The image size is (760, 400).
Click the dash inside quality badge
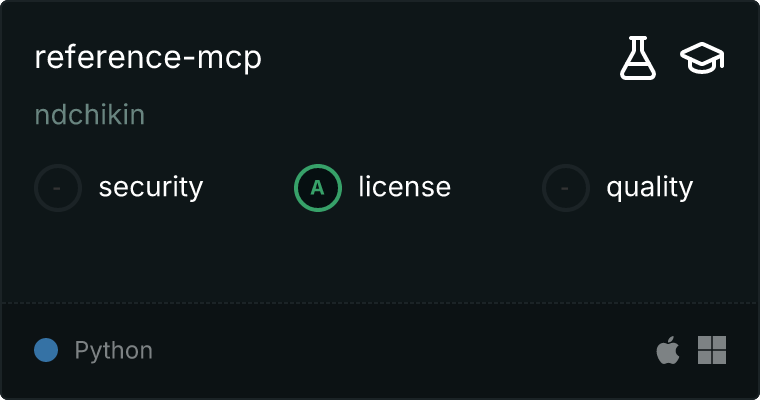coord(565,188)
